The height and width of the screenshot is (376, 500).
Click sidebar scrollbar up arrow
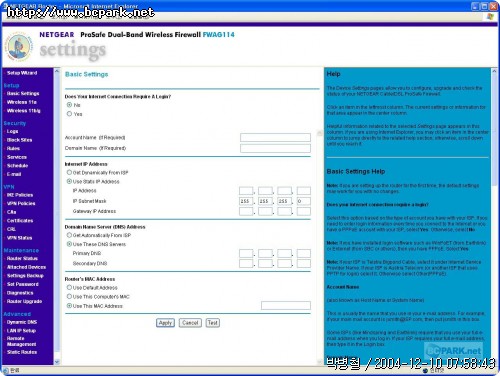[x=57, y=71]
